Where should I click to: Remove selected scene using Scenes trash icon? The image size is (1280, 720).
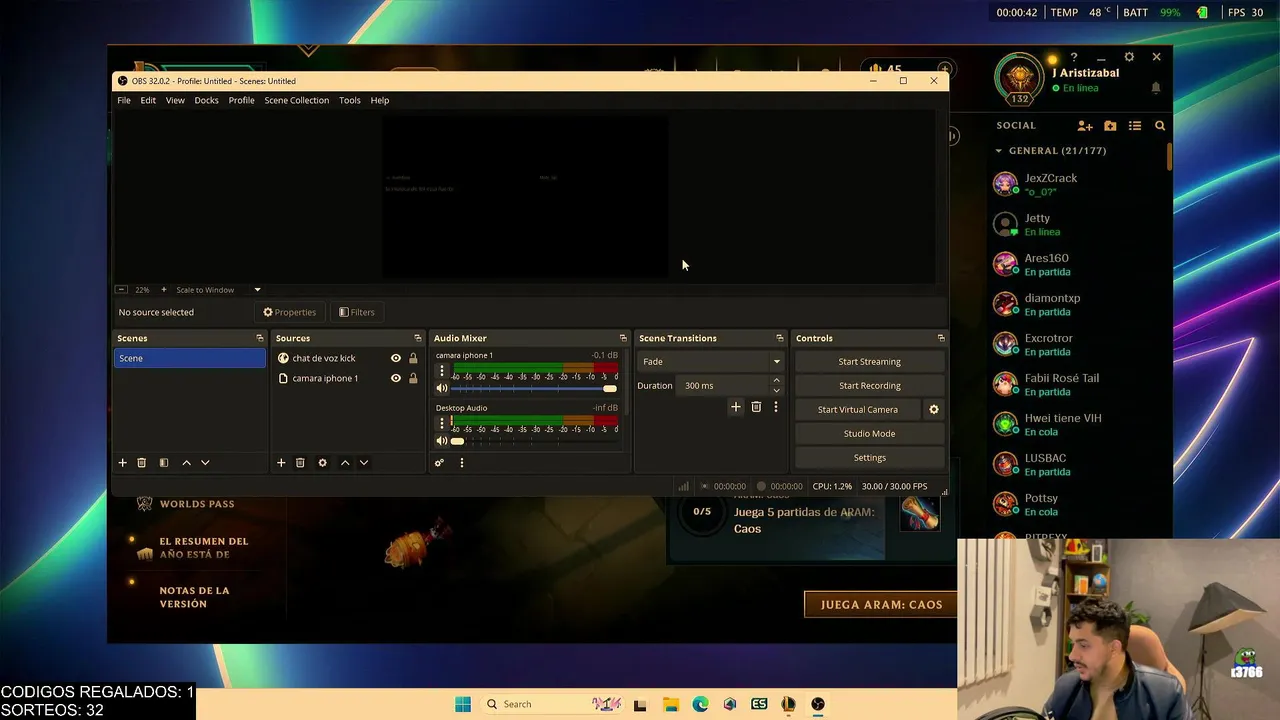(142, 463)
